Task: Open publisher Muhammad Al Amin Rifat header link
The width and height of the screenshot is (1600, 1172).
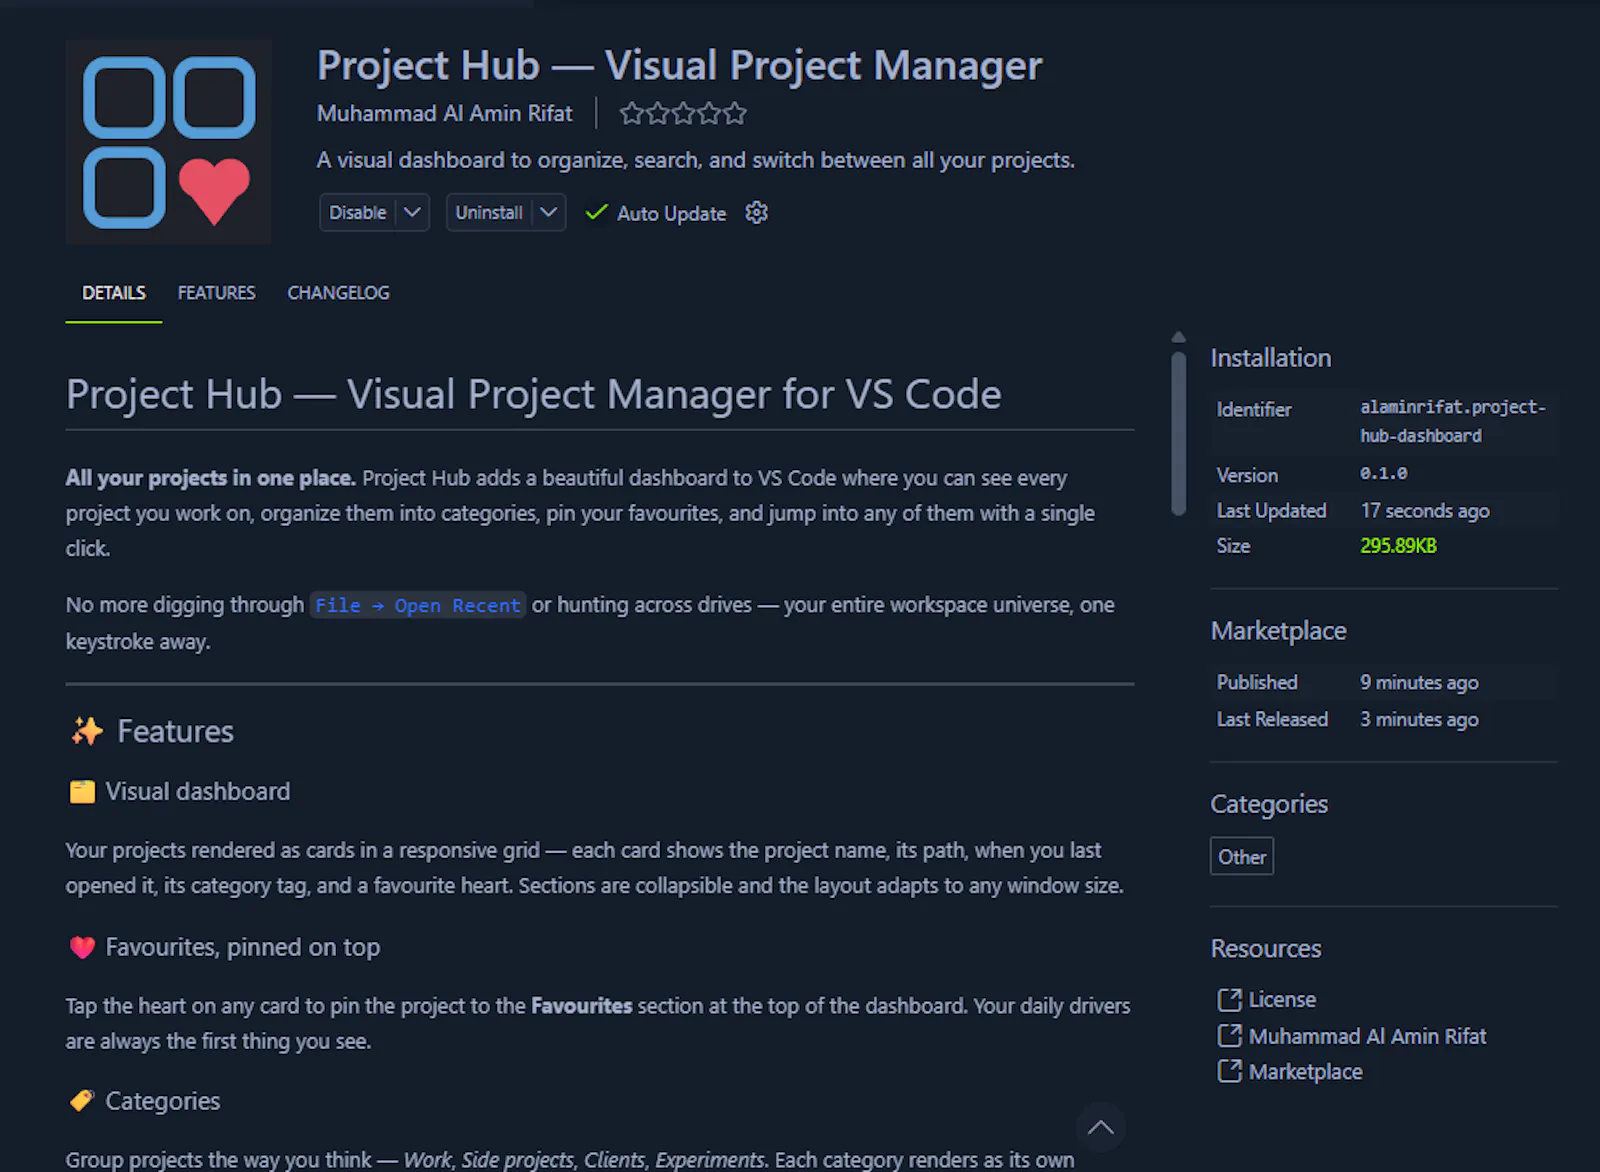Action: 445,113
